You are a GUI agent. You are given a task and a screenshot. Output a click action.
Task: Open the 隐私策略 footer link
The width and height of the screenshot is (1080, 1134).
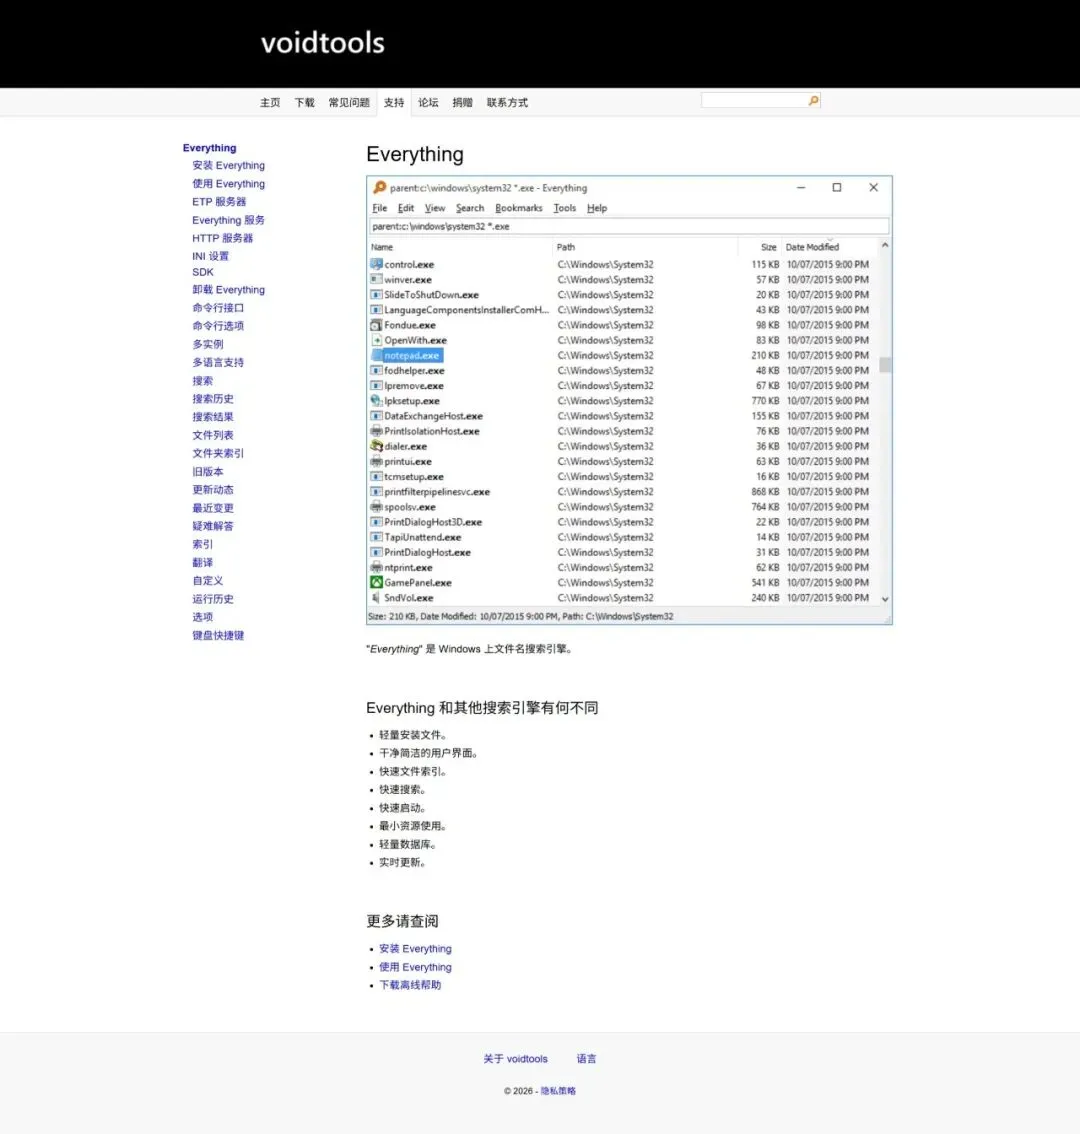click(558, 1091)
